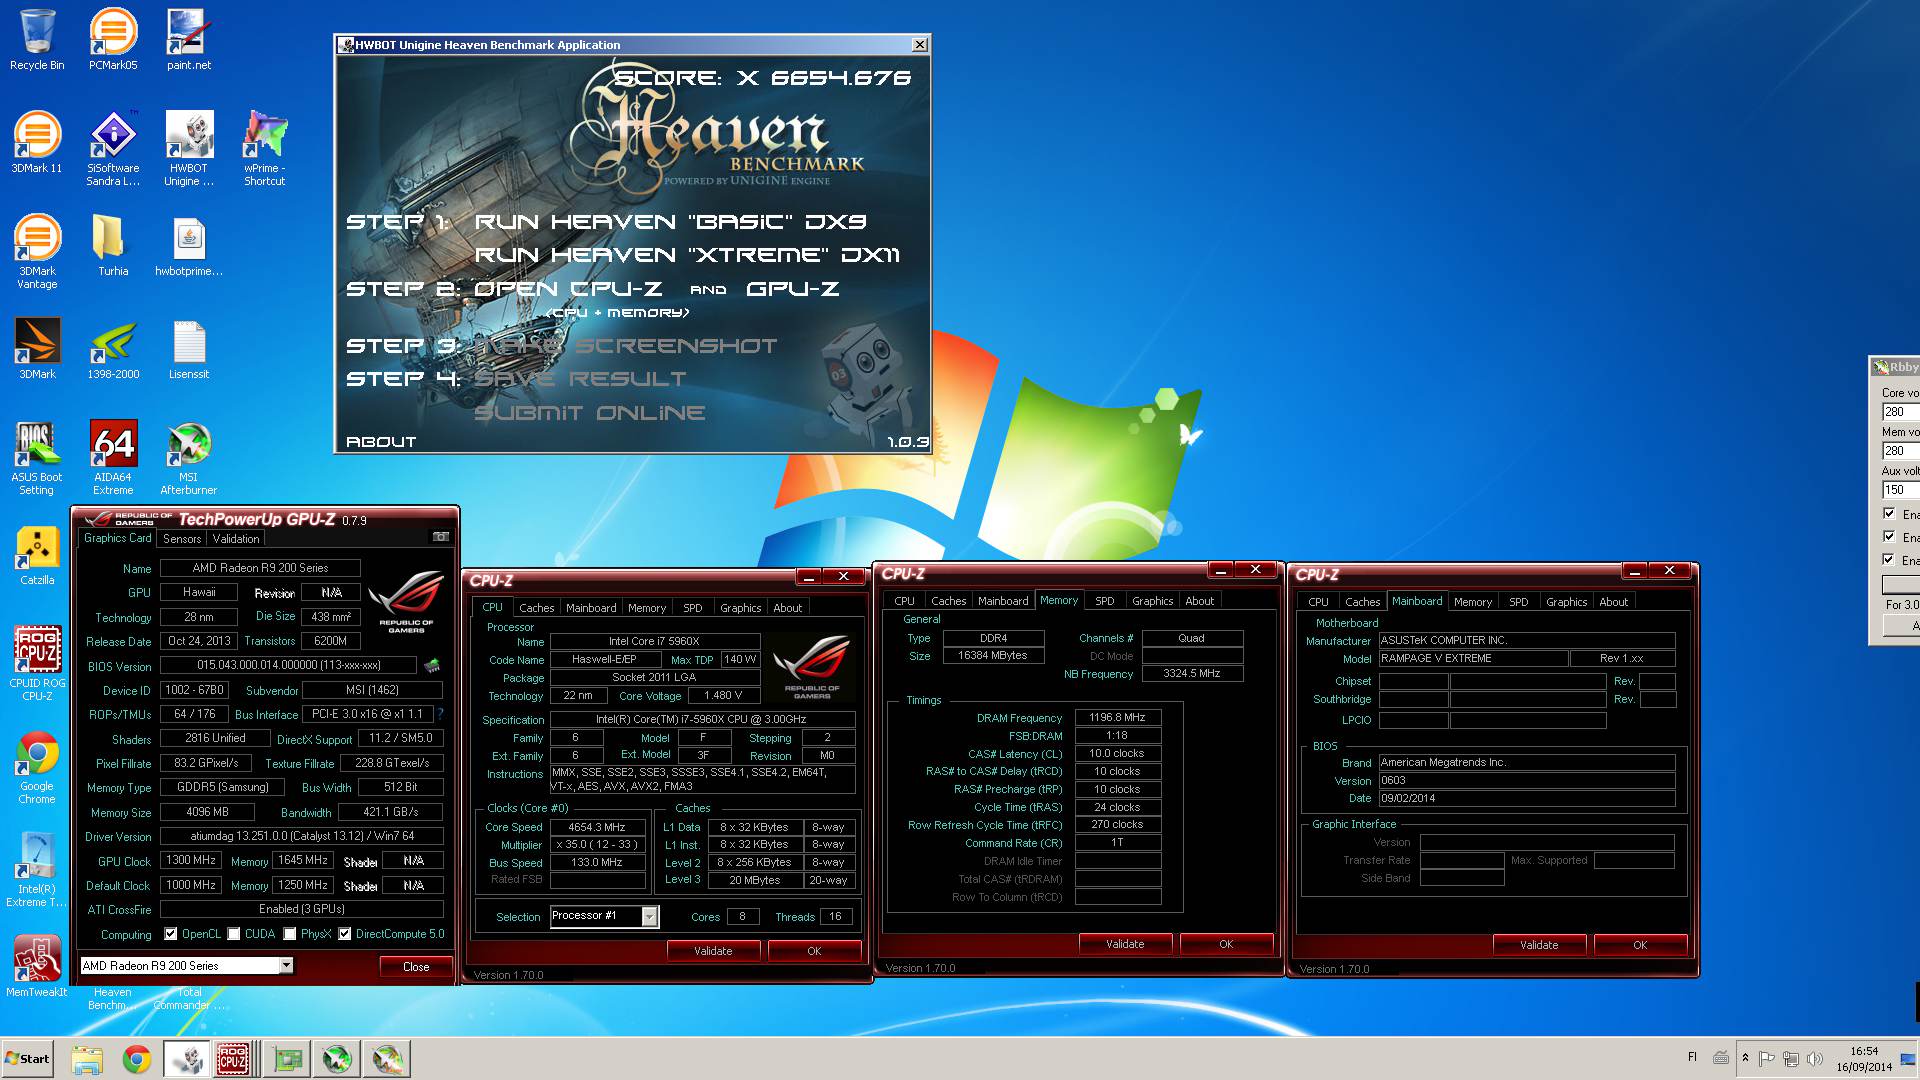
Task: Click Close button in GPU-Z
Action: [x=416, y=967]
